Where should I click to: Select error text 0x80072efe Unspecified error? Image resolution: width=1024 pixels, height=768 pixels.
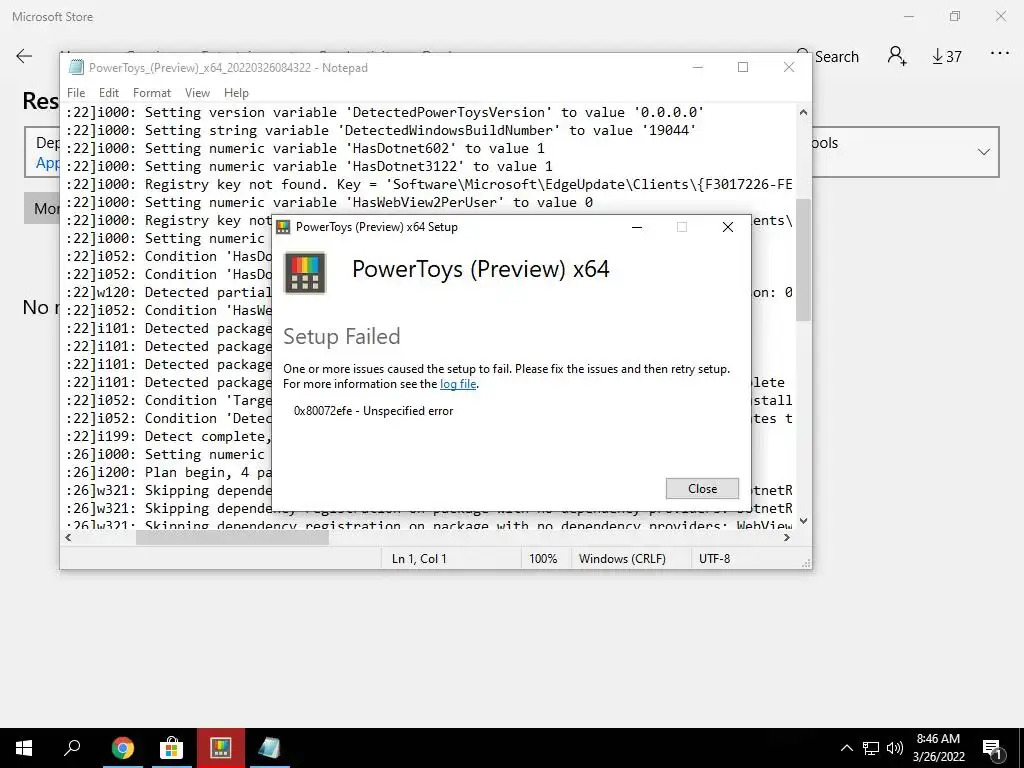(373, 411)
